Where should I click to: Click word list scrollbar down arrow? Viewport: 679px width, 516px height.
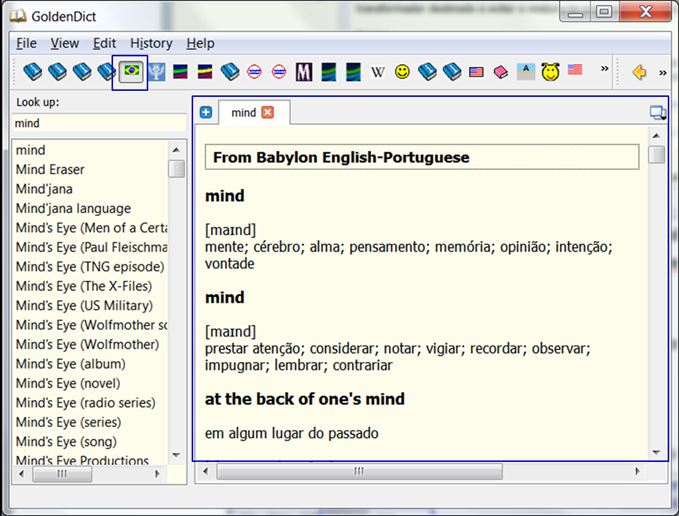pos(176,455)
